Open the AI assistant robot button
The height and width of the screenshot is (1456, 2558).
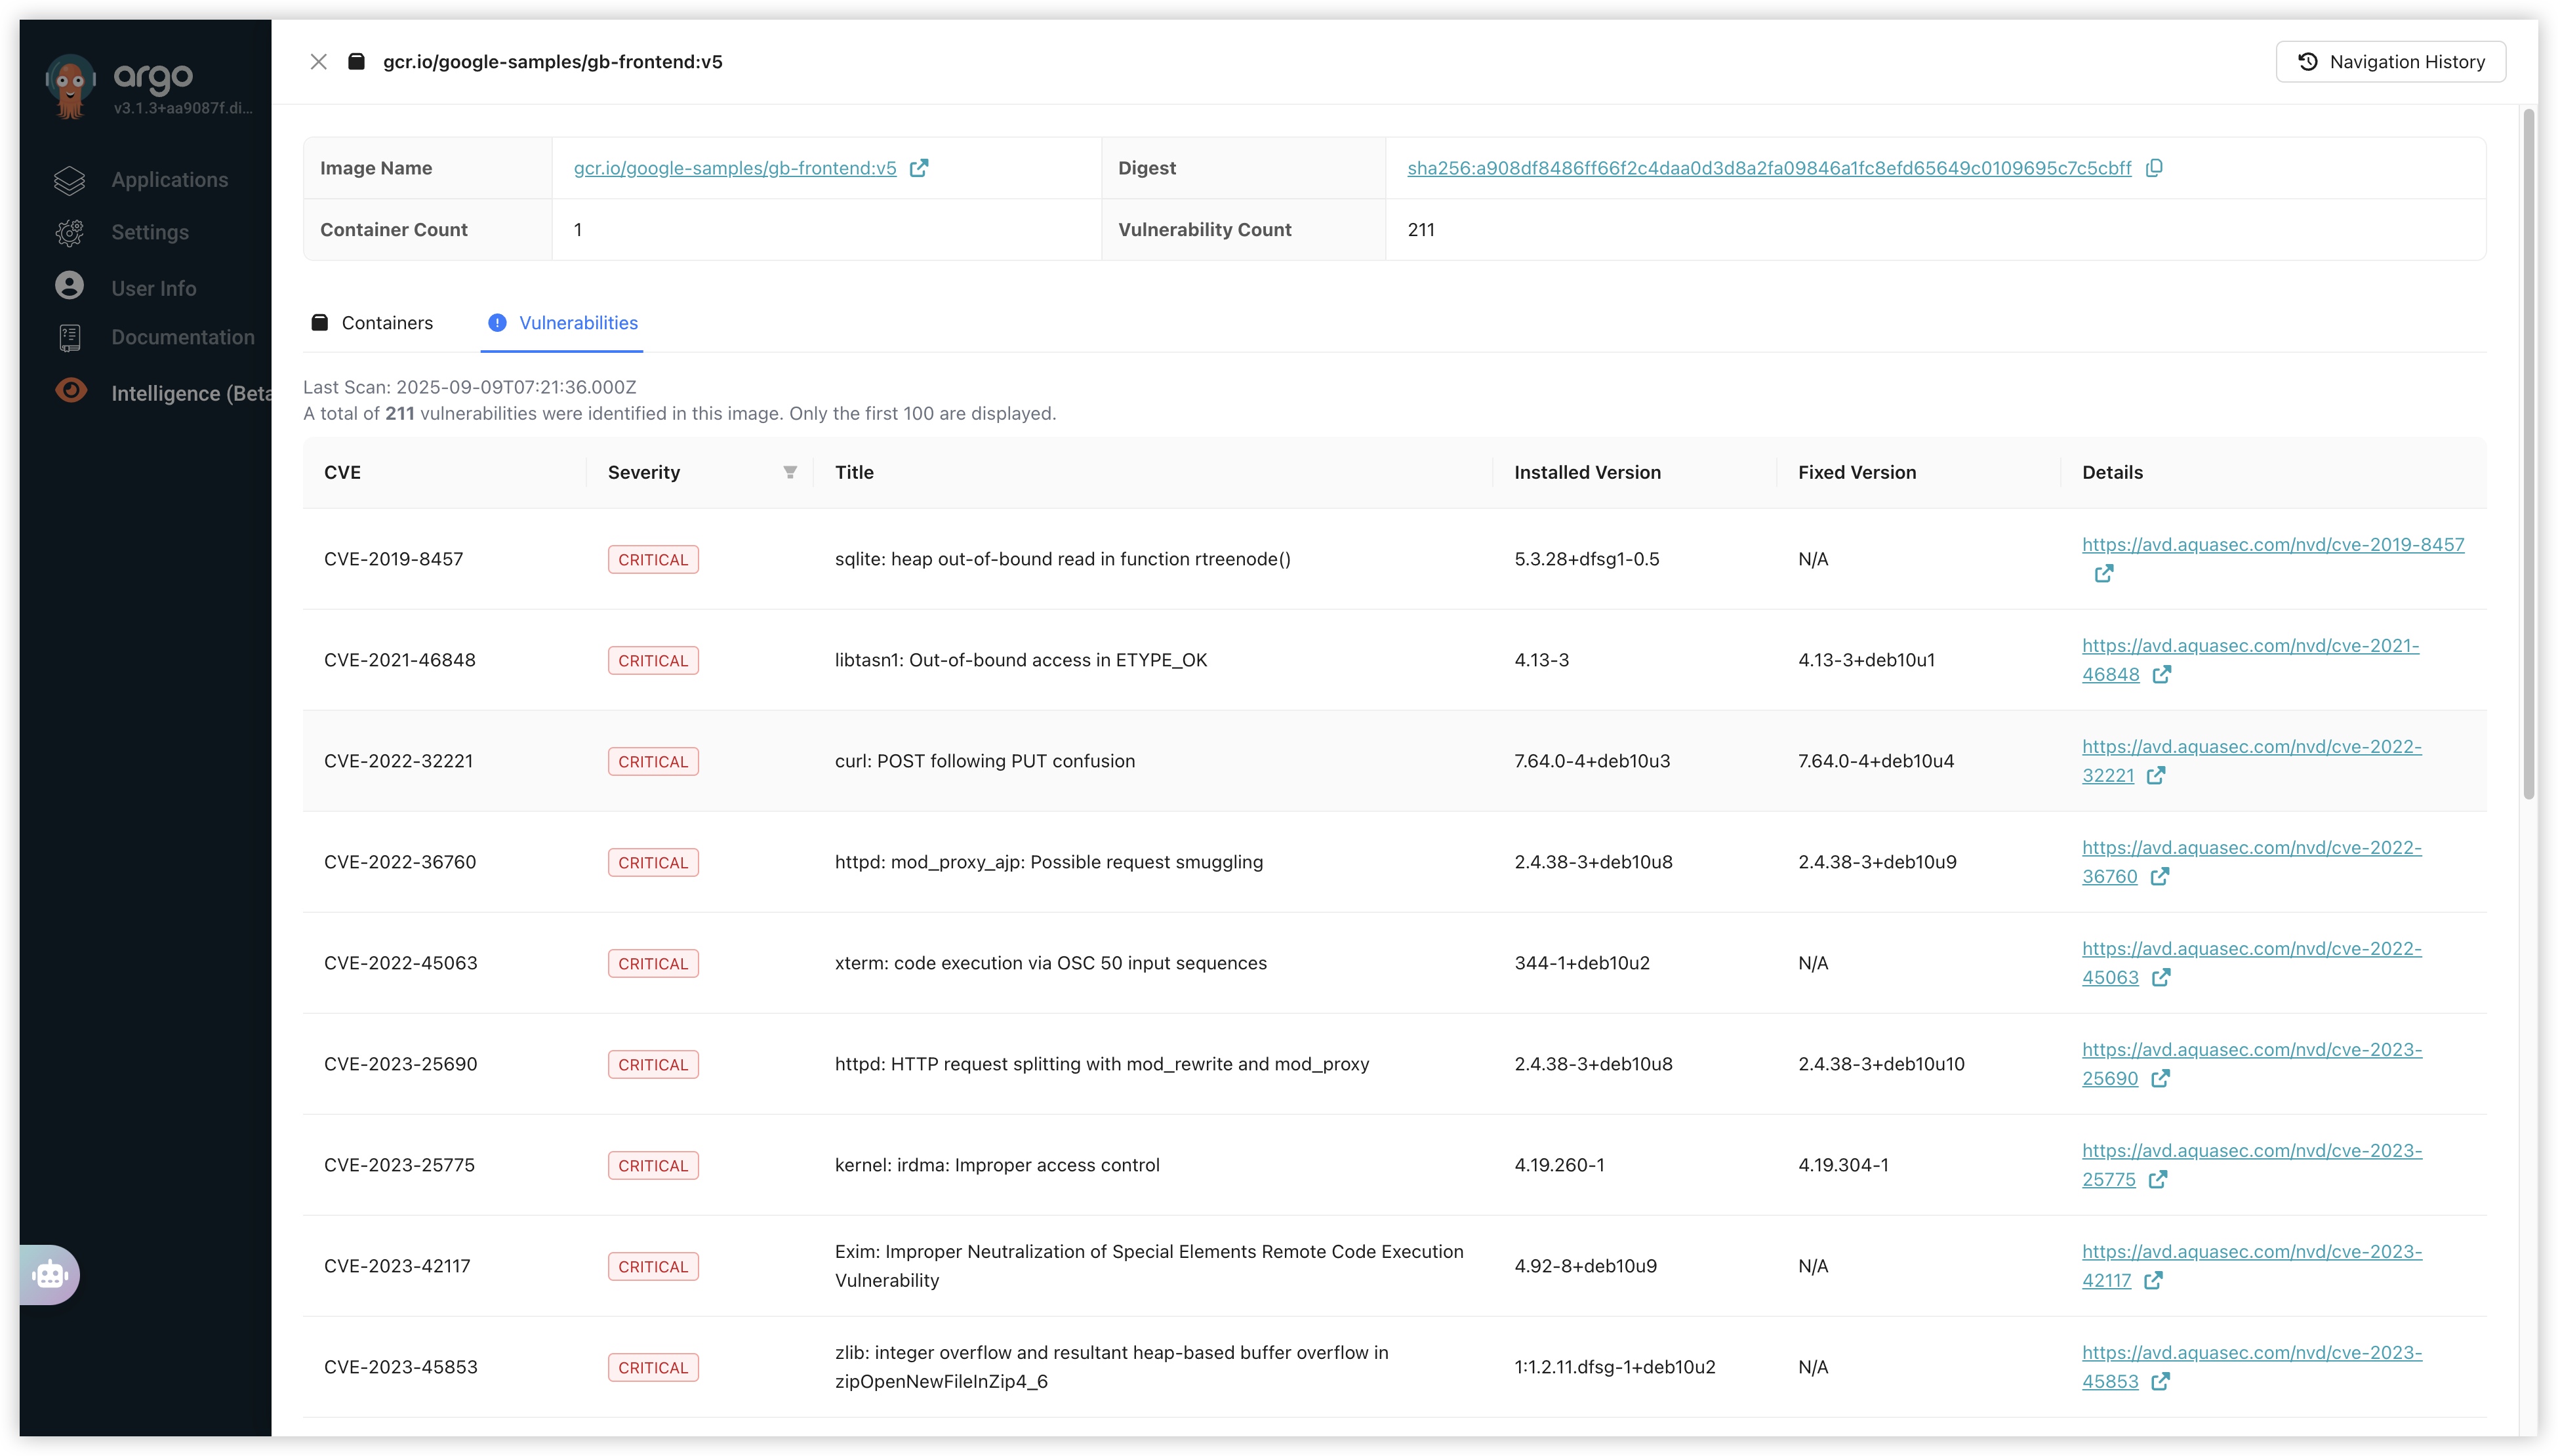[49, 1275]
